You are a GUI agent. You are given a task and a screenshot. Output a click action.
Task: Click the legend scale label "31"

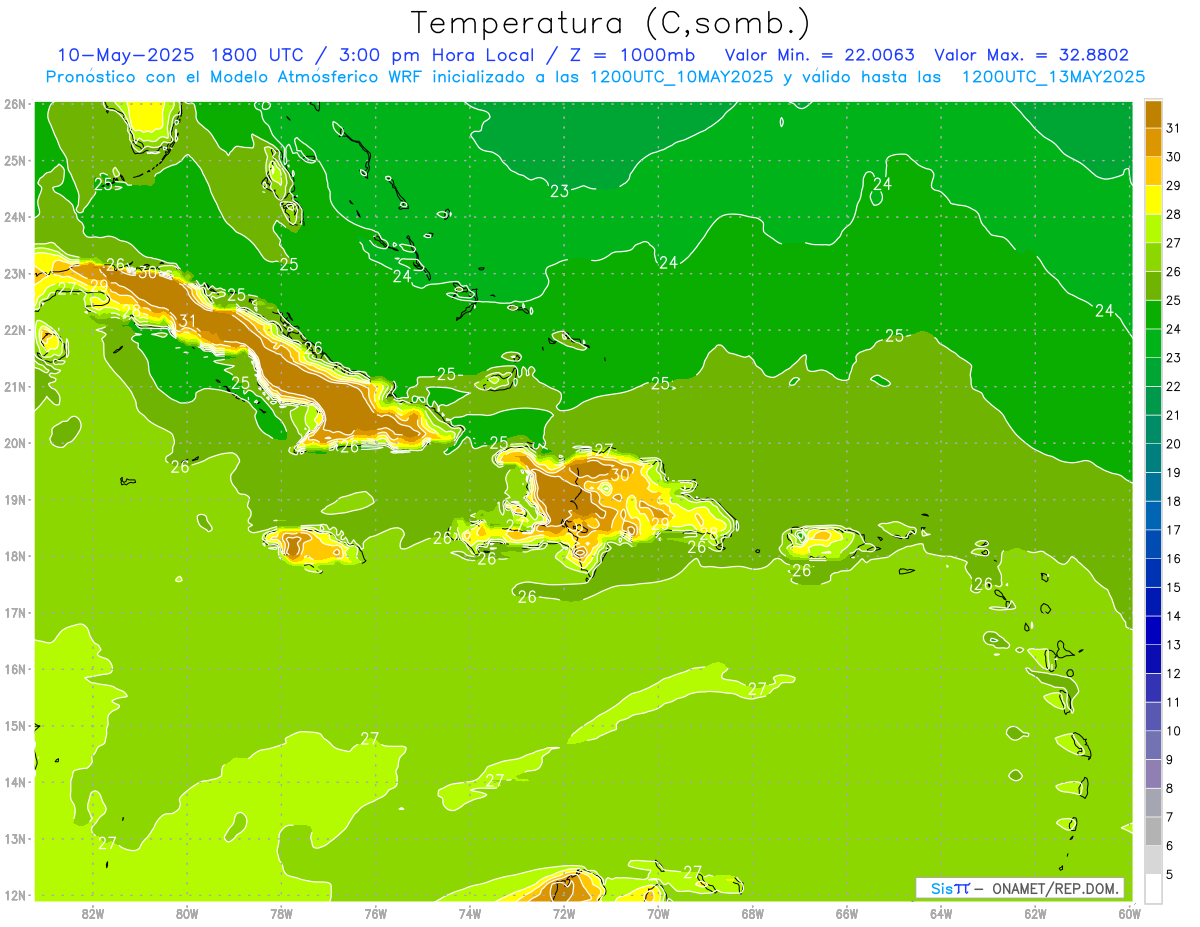[1173, 128]
